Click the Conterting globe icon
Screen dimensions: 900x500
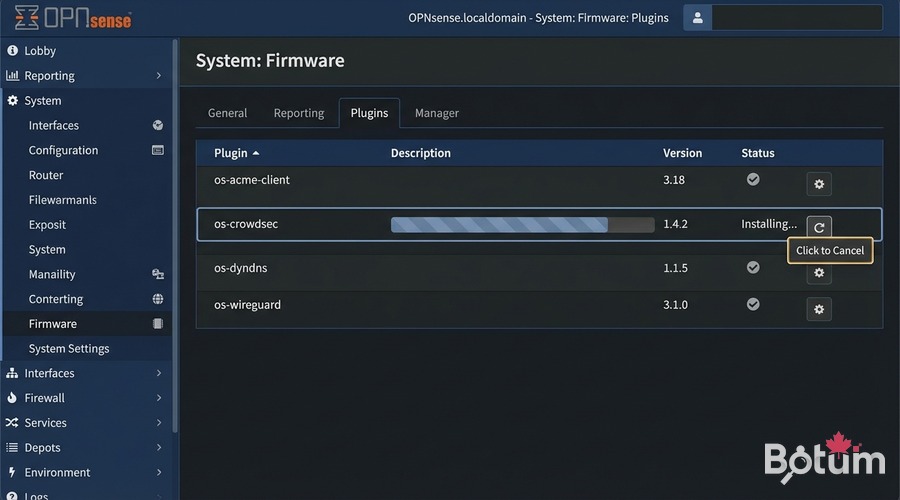(x=157, y=299)
